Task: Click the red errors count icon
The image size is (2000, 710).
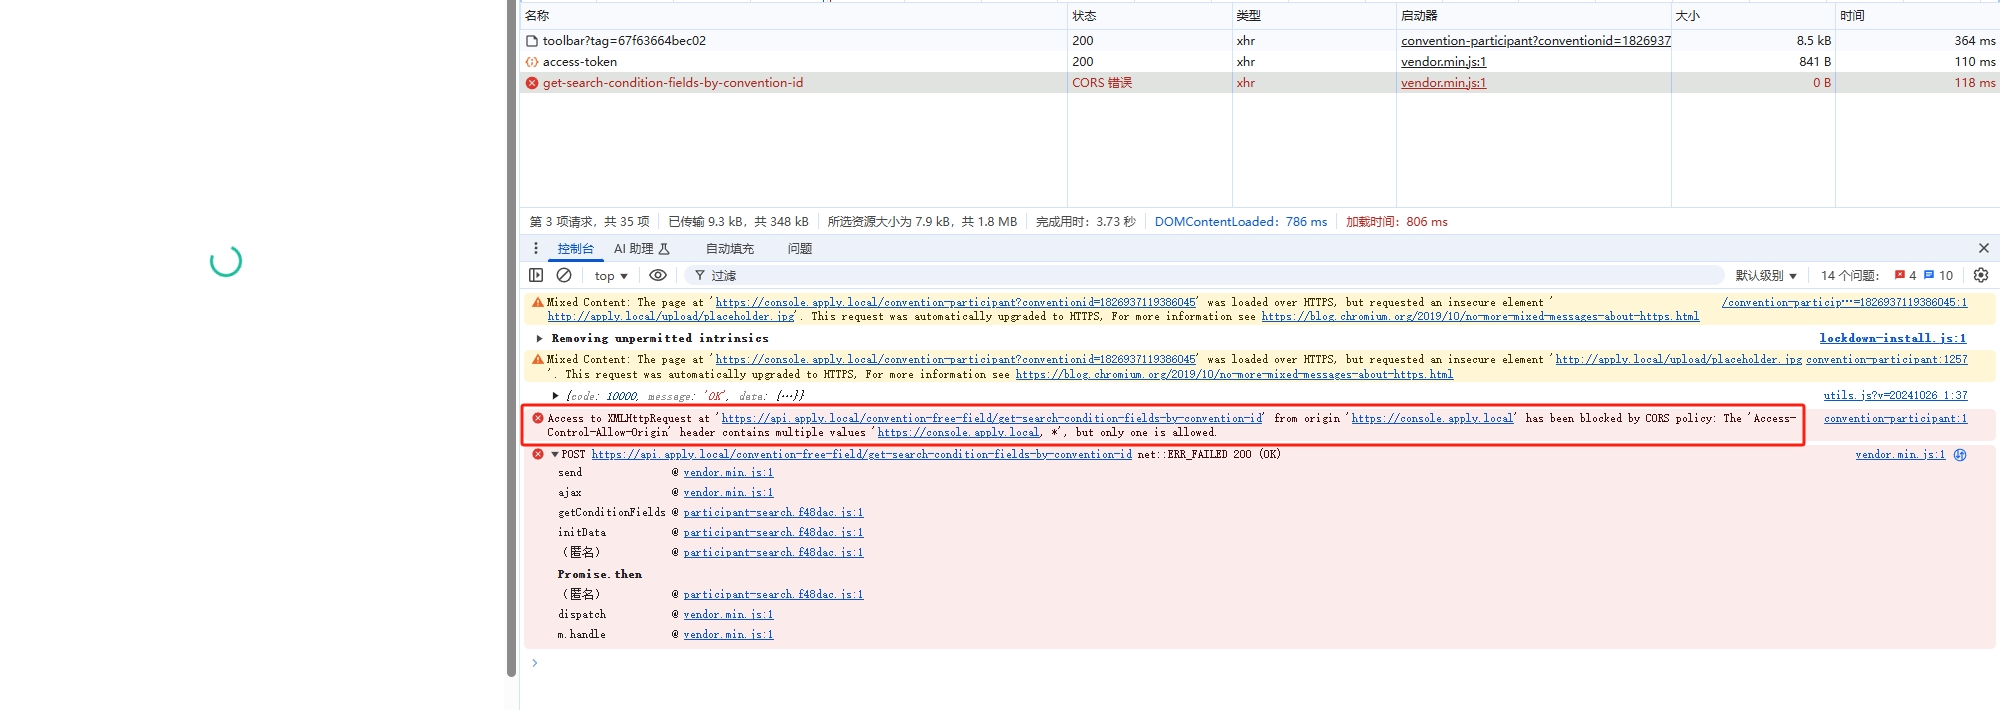Action: point(1900,275)
